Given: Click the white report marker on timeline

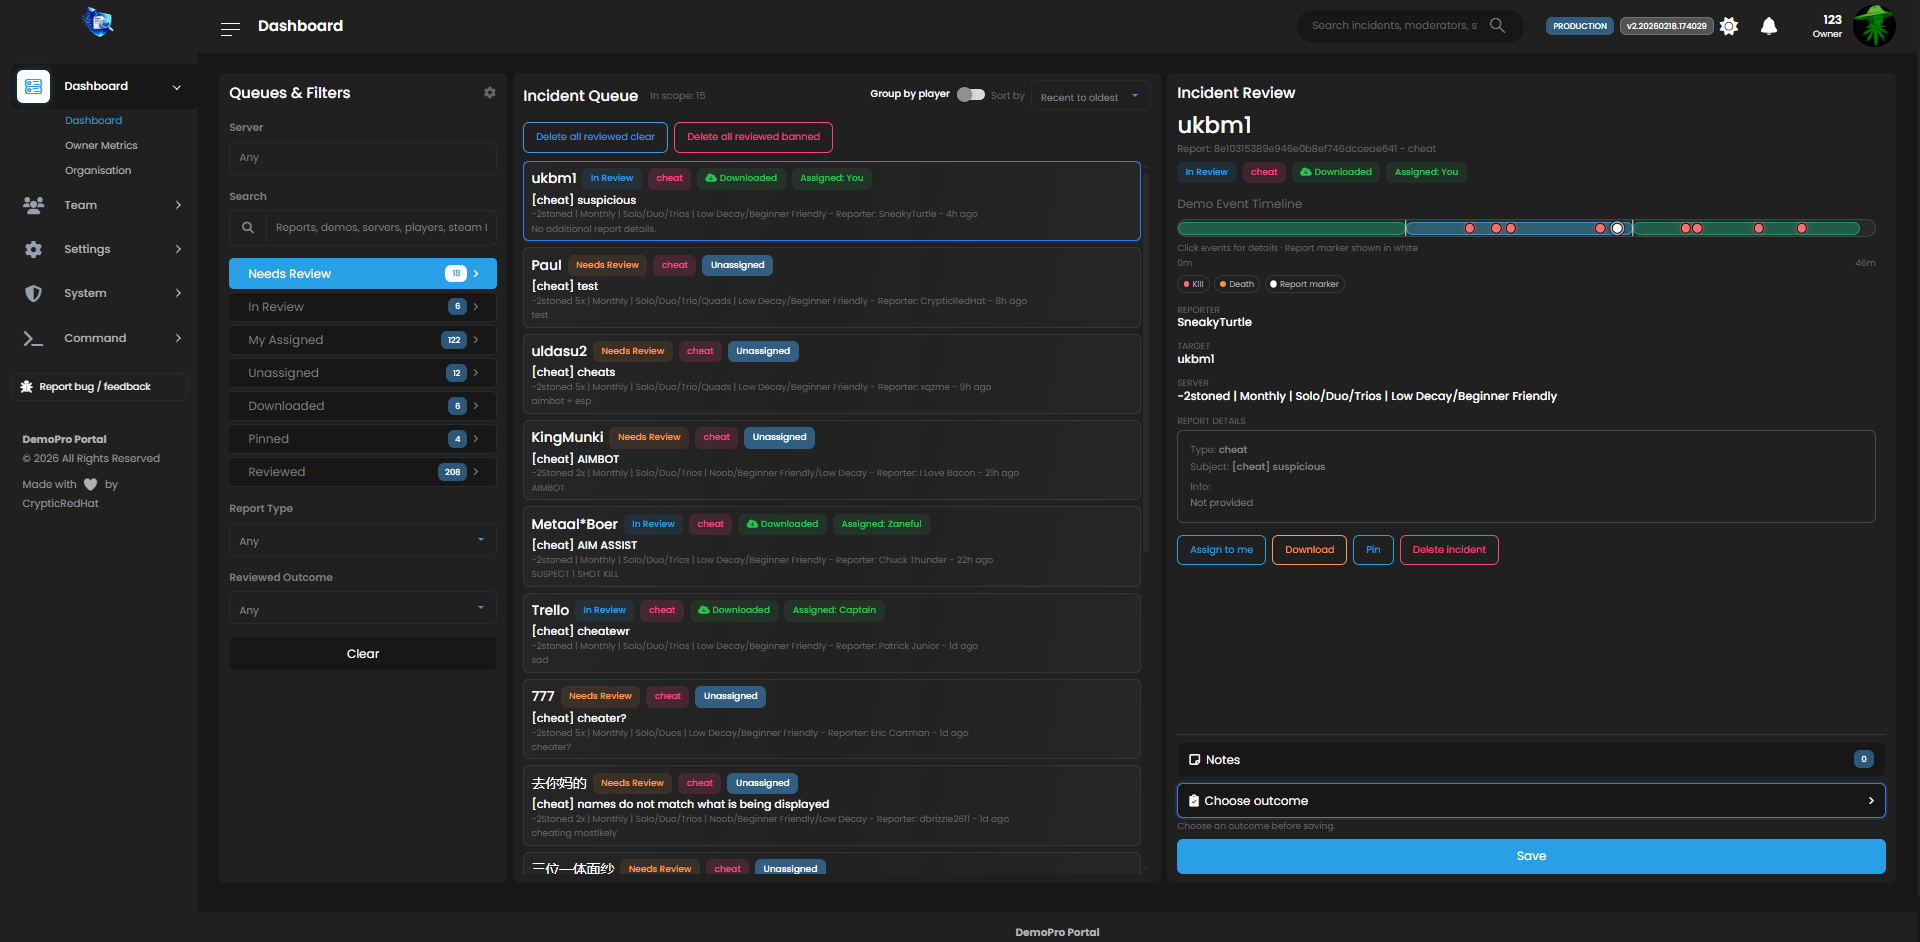Looking at the screenshot, I should pyautogui.click(x=1617, y=229).
